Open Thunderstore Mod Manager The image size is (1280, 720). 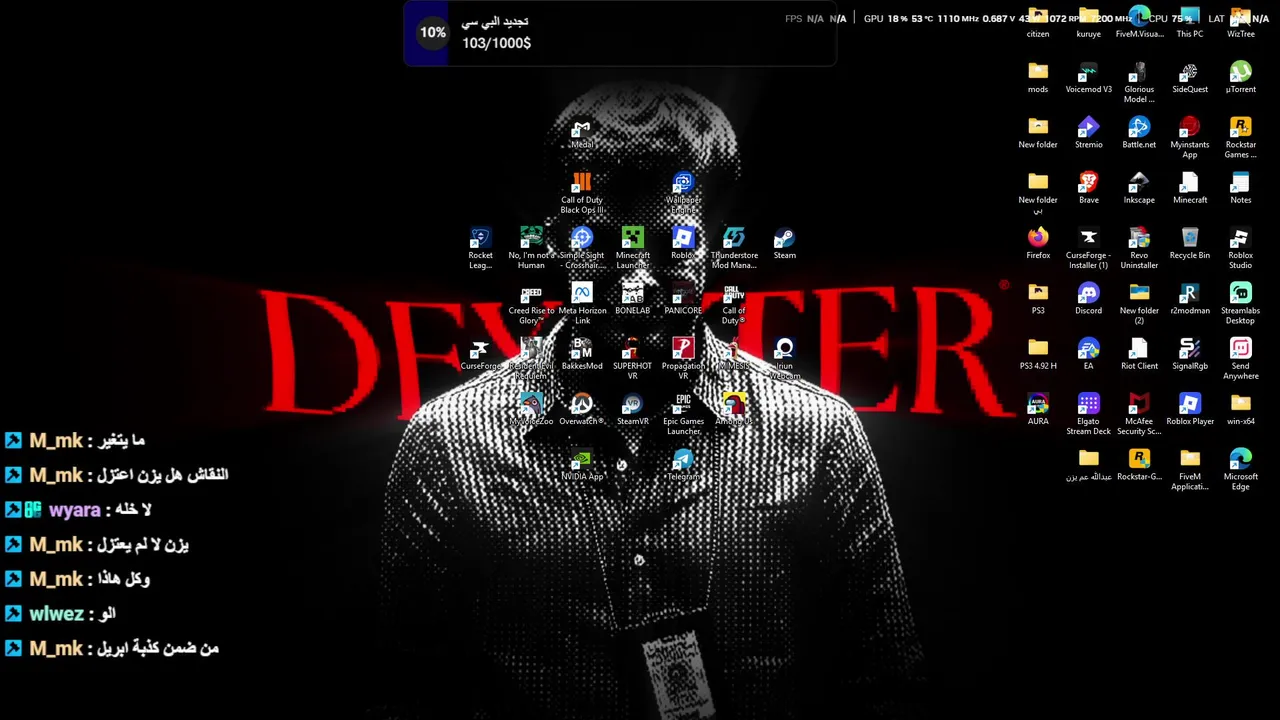pyautogui.click(x=734, y=249)
